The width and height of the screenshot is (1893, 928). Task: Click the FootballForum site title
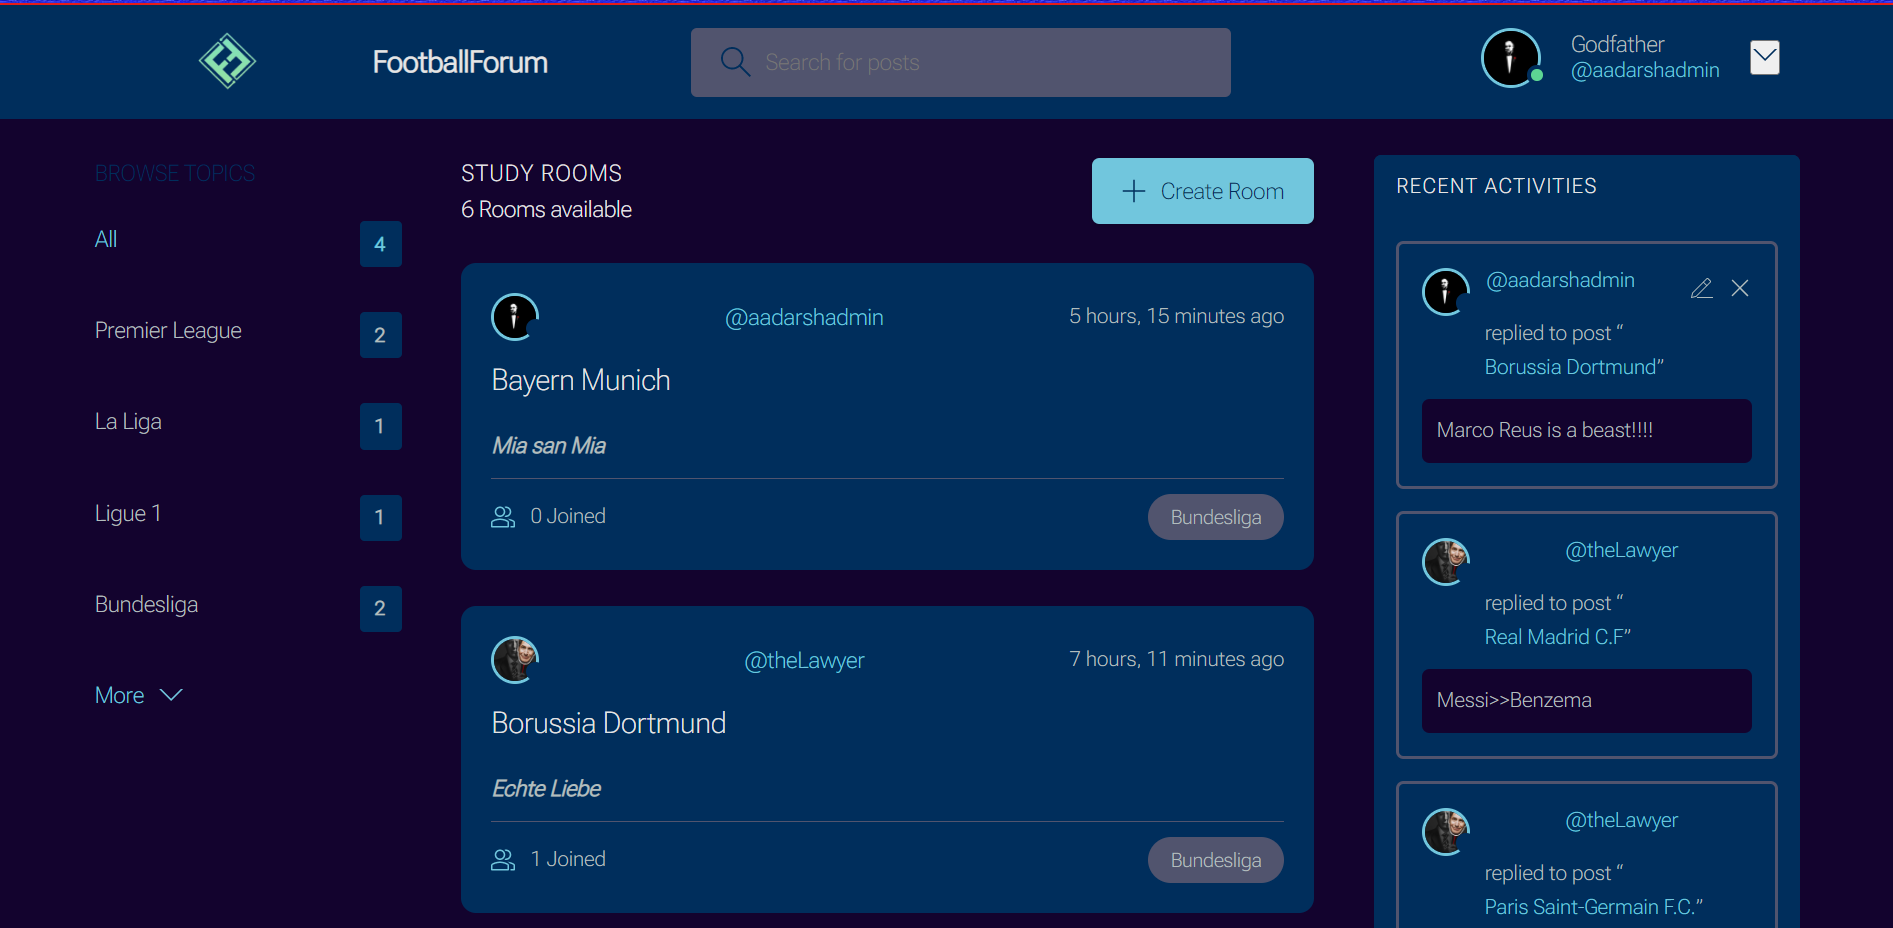460,62
